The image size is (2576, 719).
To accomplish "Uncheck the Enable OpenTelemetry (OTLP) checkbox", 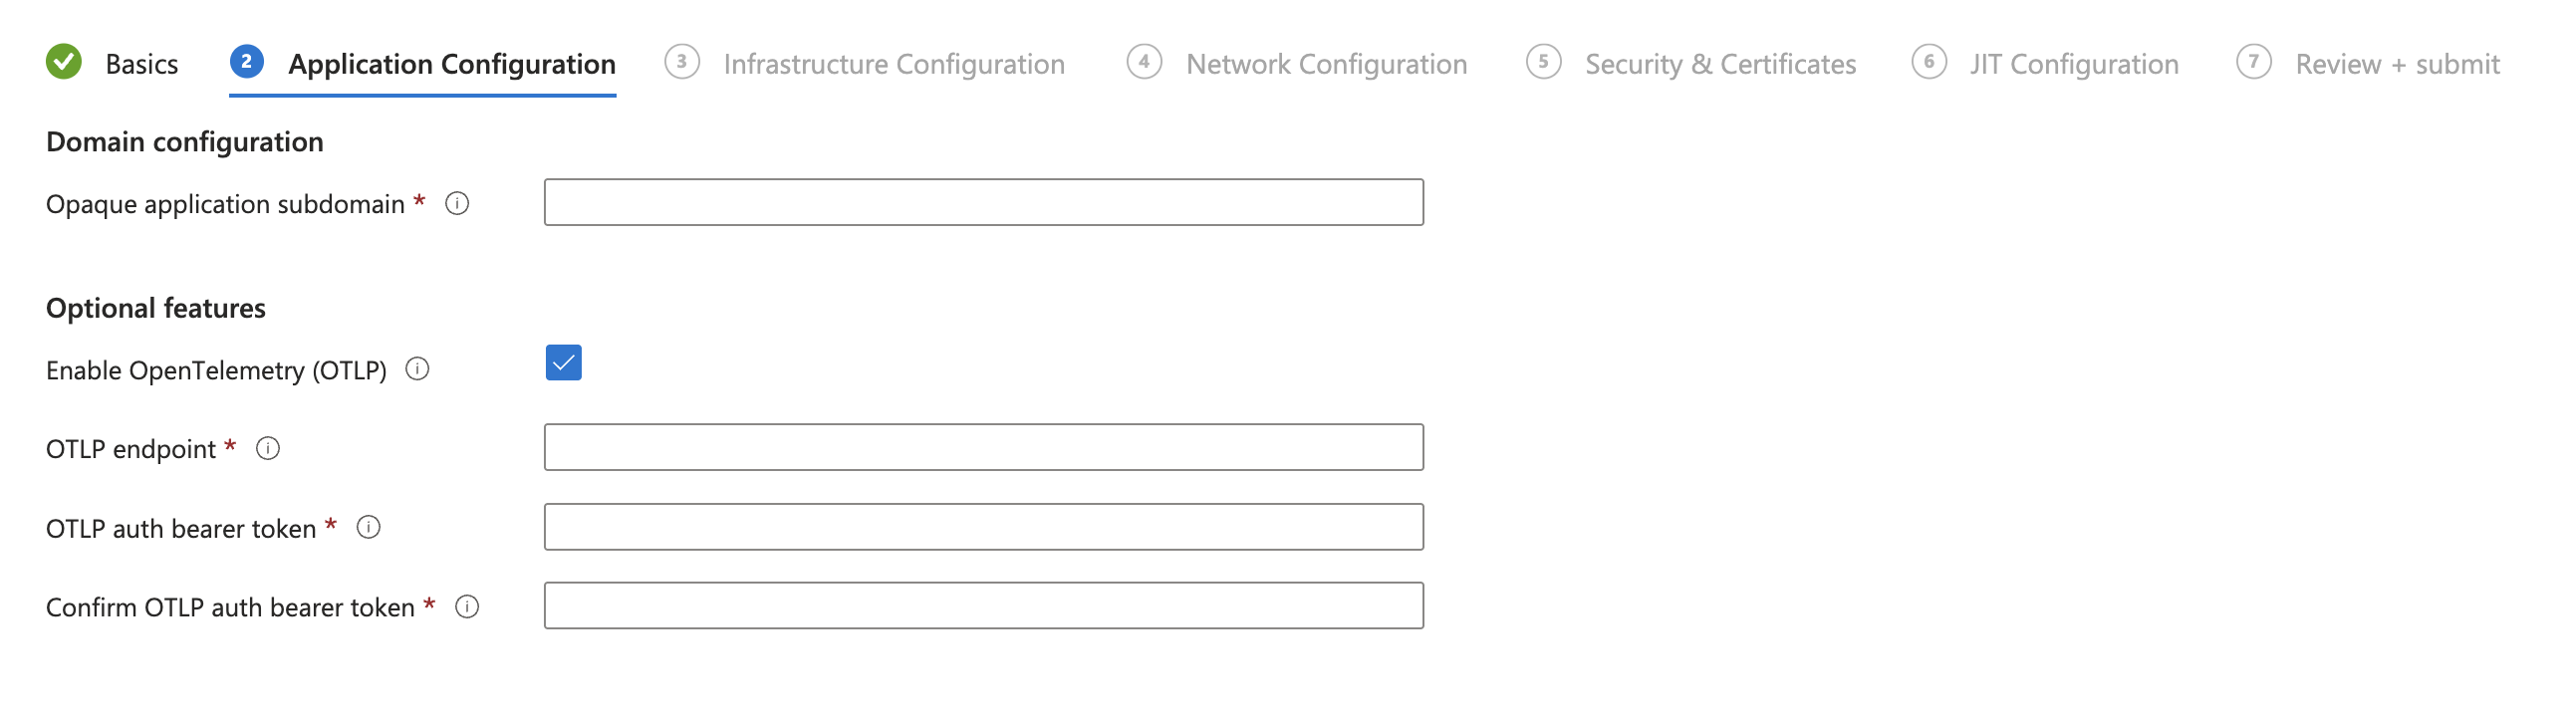I will click(563, 363).
